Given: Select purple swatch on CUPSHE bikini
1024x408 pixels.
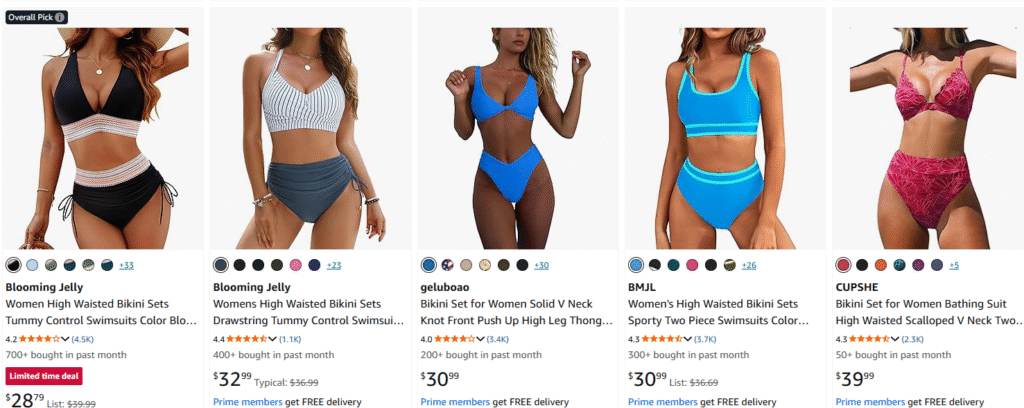Looking at the screenshot, I should tap(918, 265).
